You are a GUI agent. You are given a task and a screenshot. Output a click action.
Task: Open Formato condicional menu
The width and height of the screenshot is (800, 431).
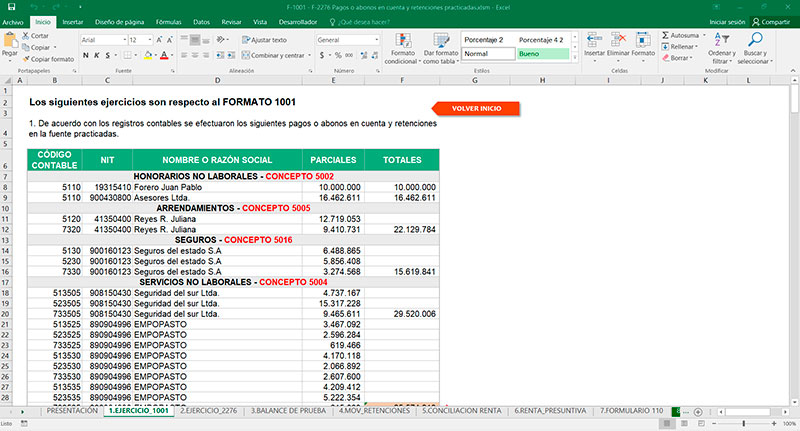pyautogui.click(x=403, y=49)
